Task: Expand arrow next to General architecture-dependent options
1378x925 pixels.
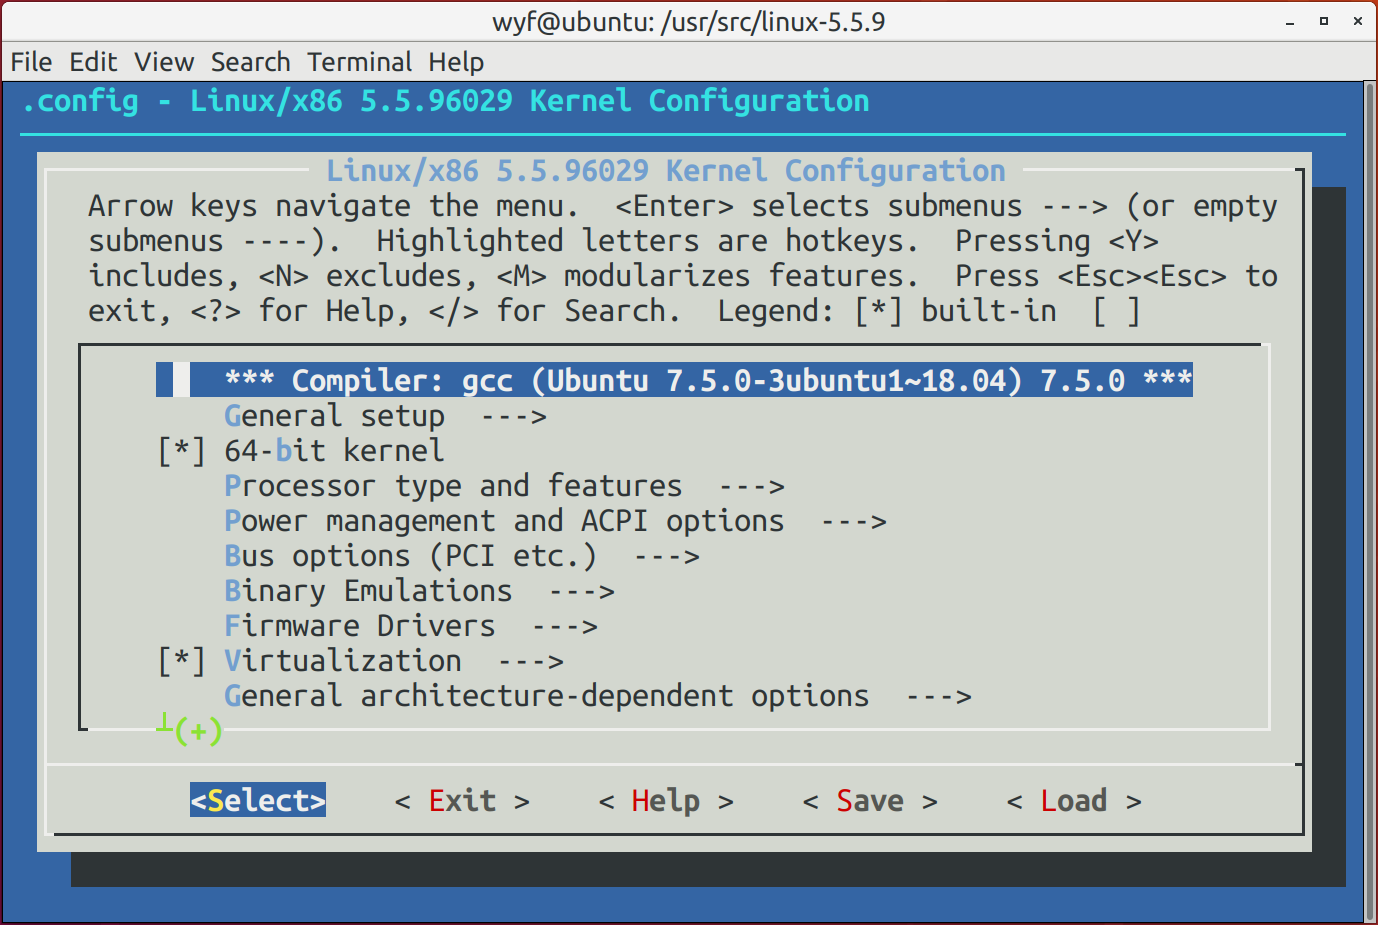Action: pyautogui.click(x=939, y=697)
